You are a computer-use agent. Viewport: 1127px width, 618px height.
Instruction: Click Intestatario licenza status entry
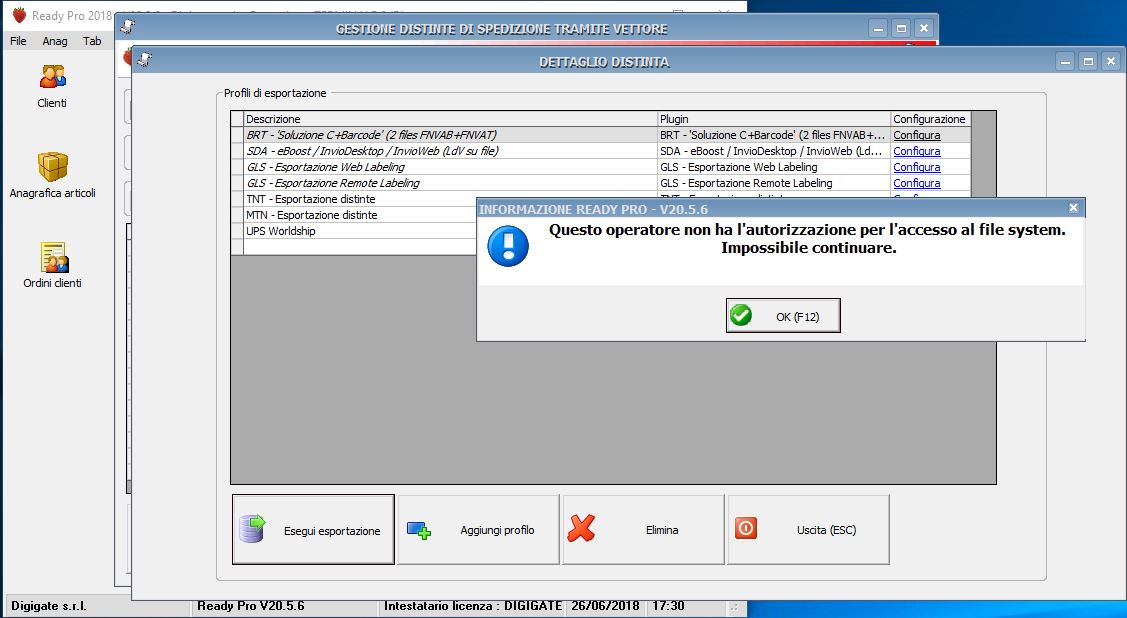click(473, 606)
